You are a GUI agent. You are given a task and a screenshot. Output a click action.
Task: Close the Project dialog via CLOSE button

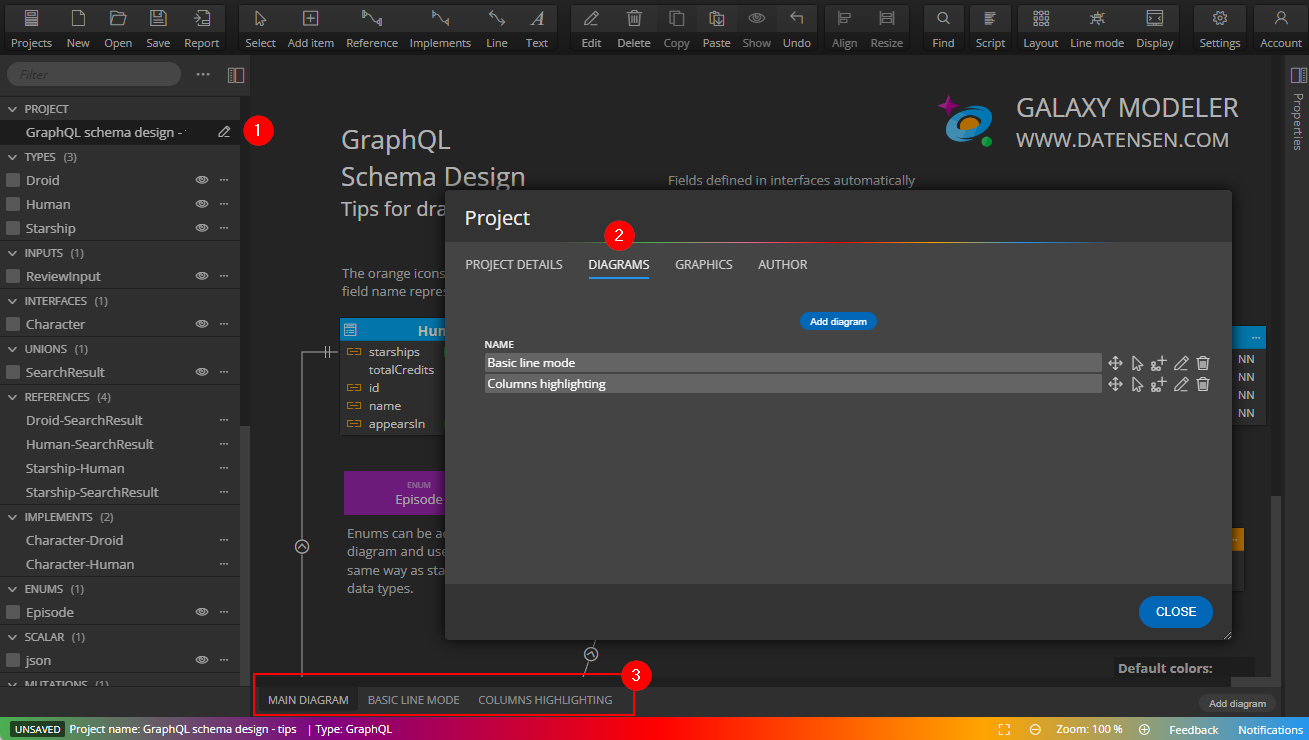coord(1175,611)
